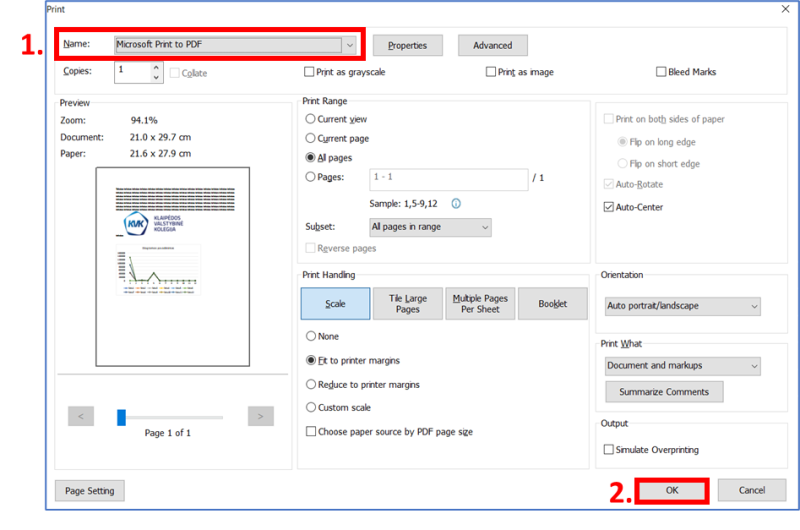Select the Current page radio button
The width and height of the screenshot is (800, 530).
311,138
